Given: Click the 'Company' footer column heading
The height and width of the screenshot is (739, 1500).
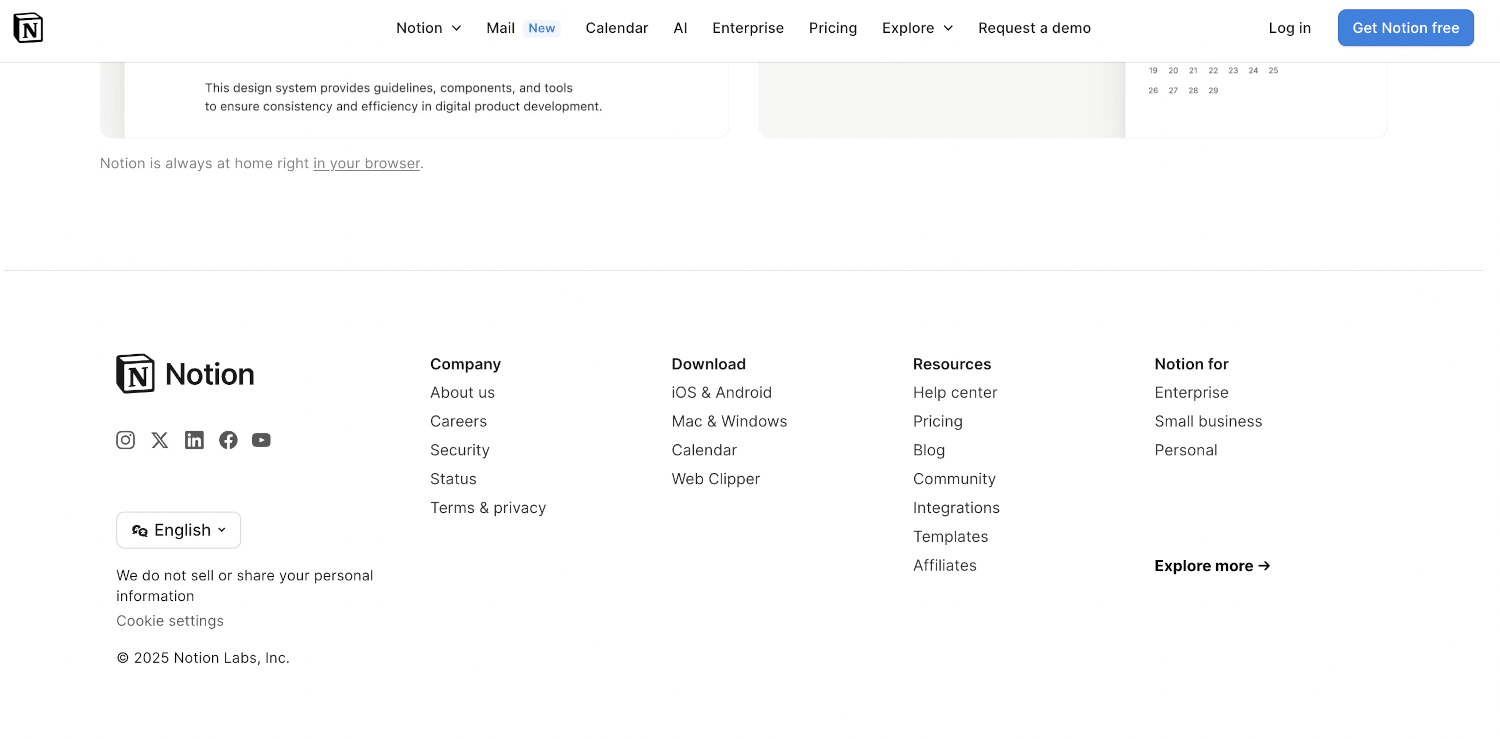Looking at the screenshot, I should (x=465, y=364).
